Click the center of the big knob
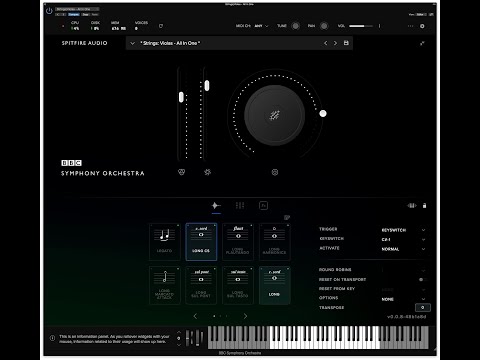The image size is (480, 360). pos(274,115)
